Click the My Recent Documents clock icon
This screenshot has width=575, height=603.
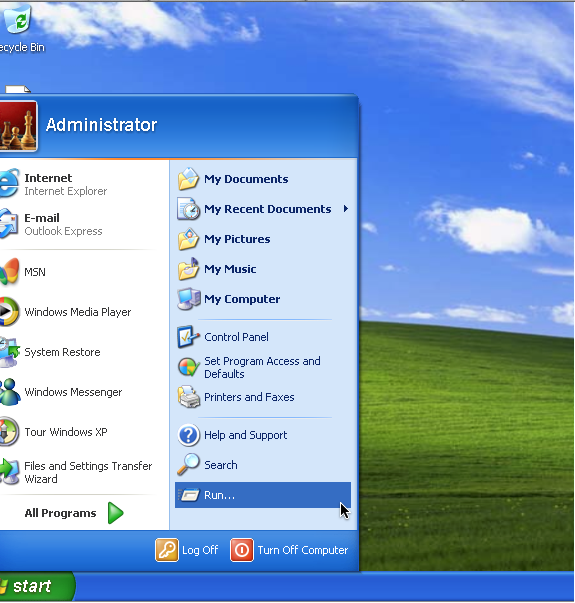(188, 209)
